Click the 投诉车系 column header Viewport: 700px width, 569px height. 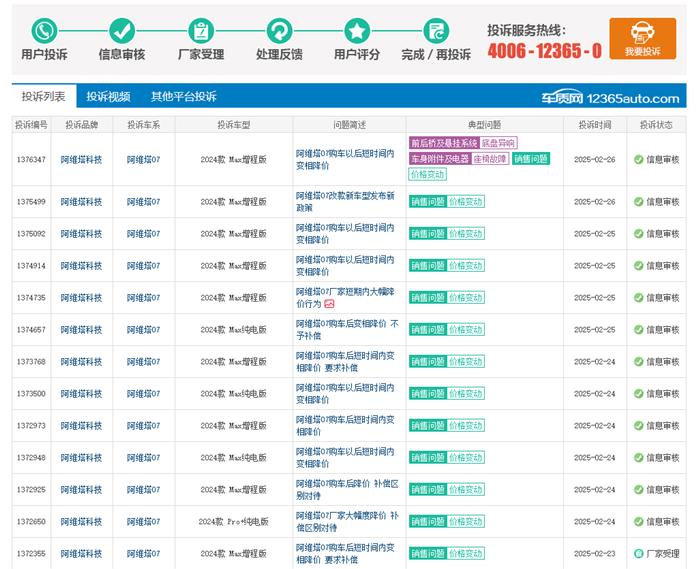[x=144, y=125]
